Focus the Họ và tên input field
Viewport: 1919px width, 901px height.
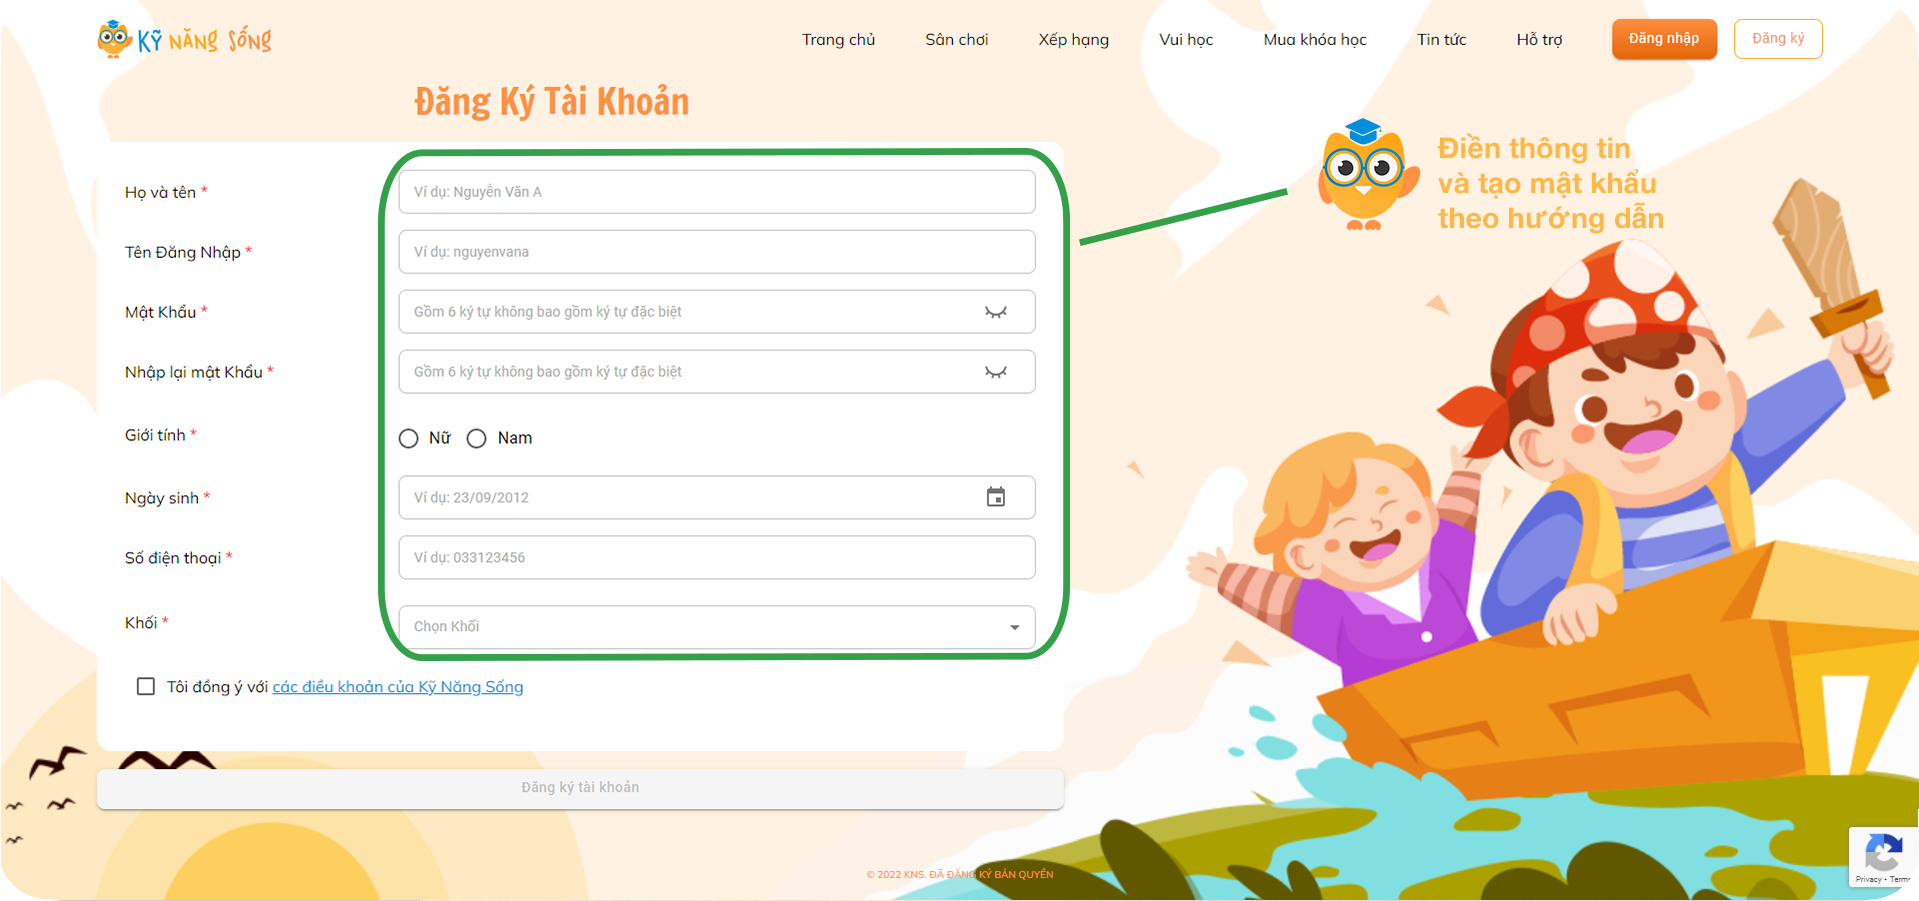tap(717, 192)
